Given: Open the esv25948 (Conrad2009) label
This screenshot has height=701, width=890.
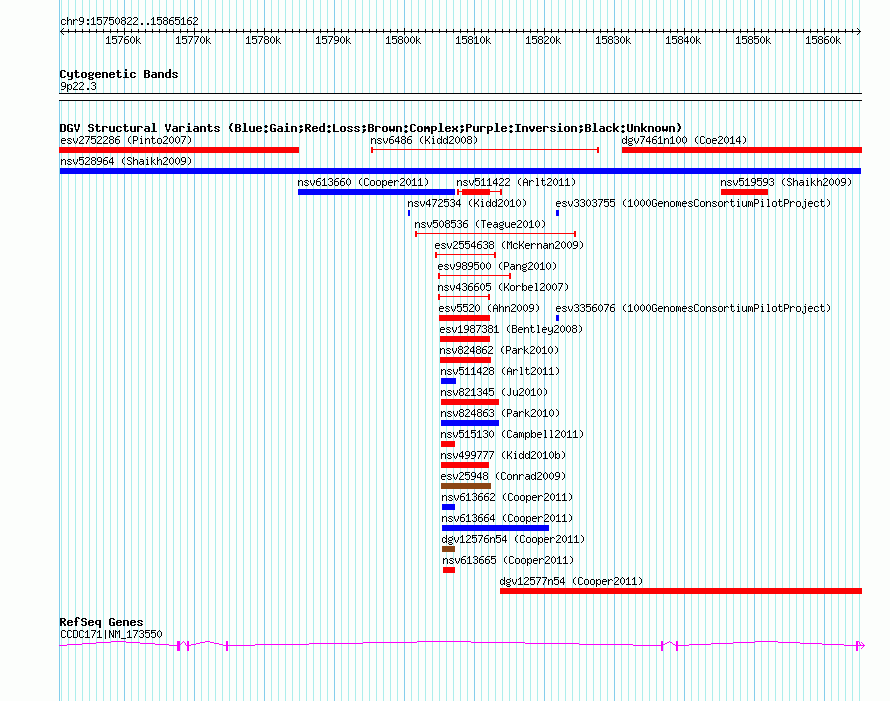Looking at the screenshot, I should coord(503,476).
